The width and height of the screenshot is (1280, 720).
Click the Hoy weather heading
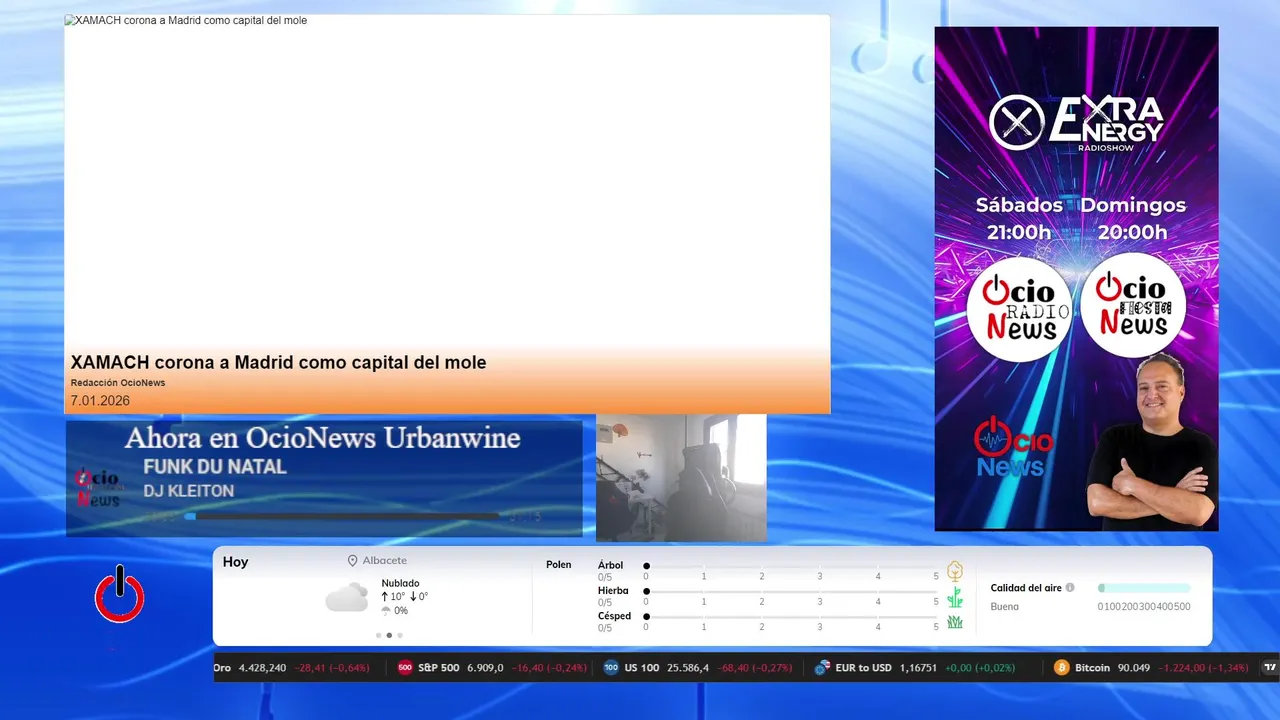tap(236, 562)
